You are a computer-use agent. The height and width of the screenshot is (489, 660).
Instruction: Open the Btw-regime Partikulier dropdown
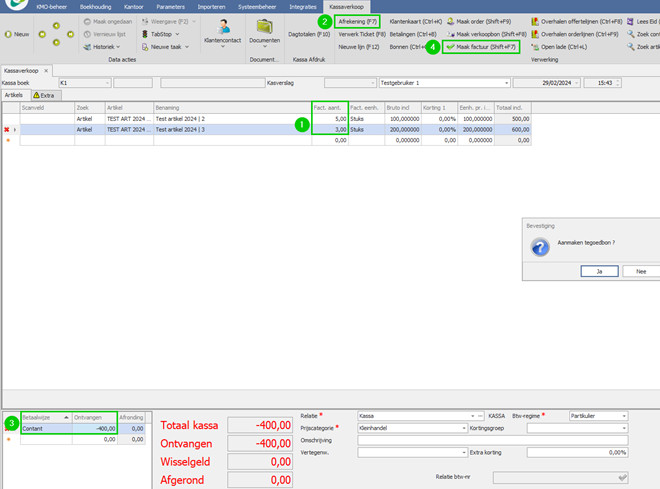[x=624, y=416]
